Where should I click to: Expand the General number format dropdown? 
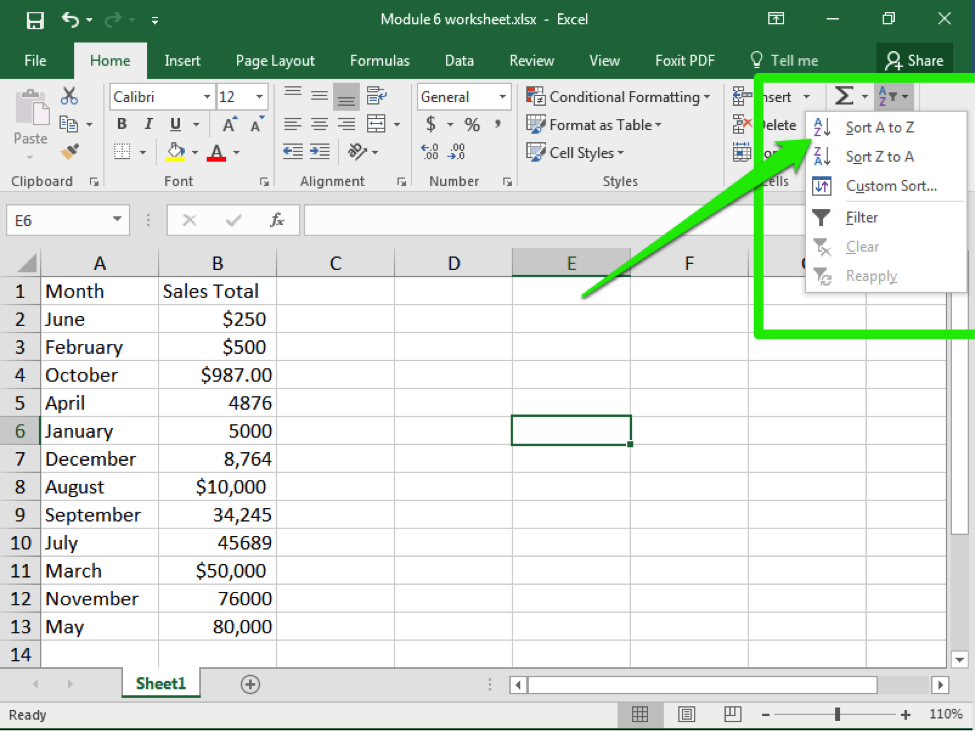click(x=502, y=97)
